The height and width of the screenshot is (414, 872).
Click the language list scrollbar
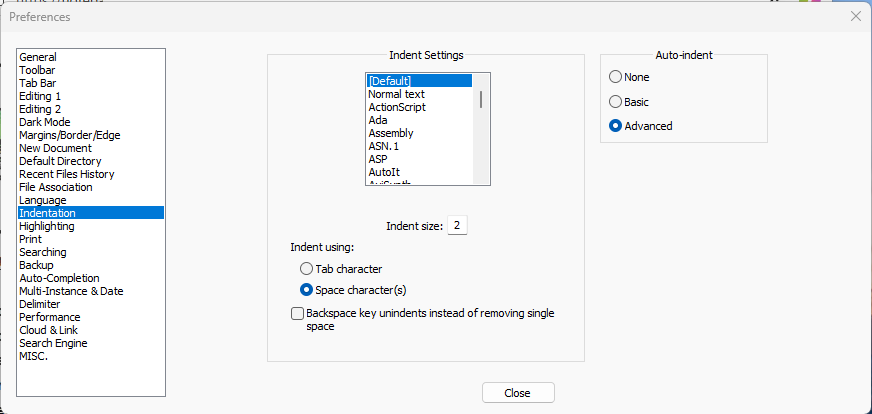[x=482, y=100]
